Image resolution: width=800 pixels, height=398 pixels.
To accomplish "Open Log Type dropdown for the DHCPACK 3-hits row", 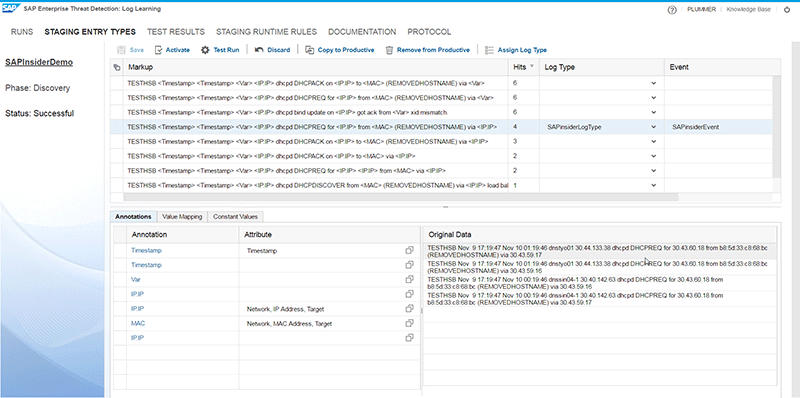I will point(654,141).
